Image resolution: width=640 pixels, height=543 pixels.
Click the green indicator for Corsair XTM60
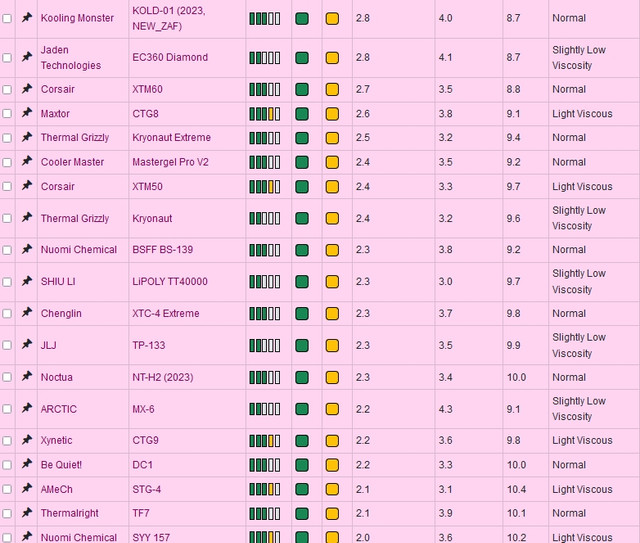click(x=302, y=89)
